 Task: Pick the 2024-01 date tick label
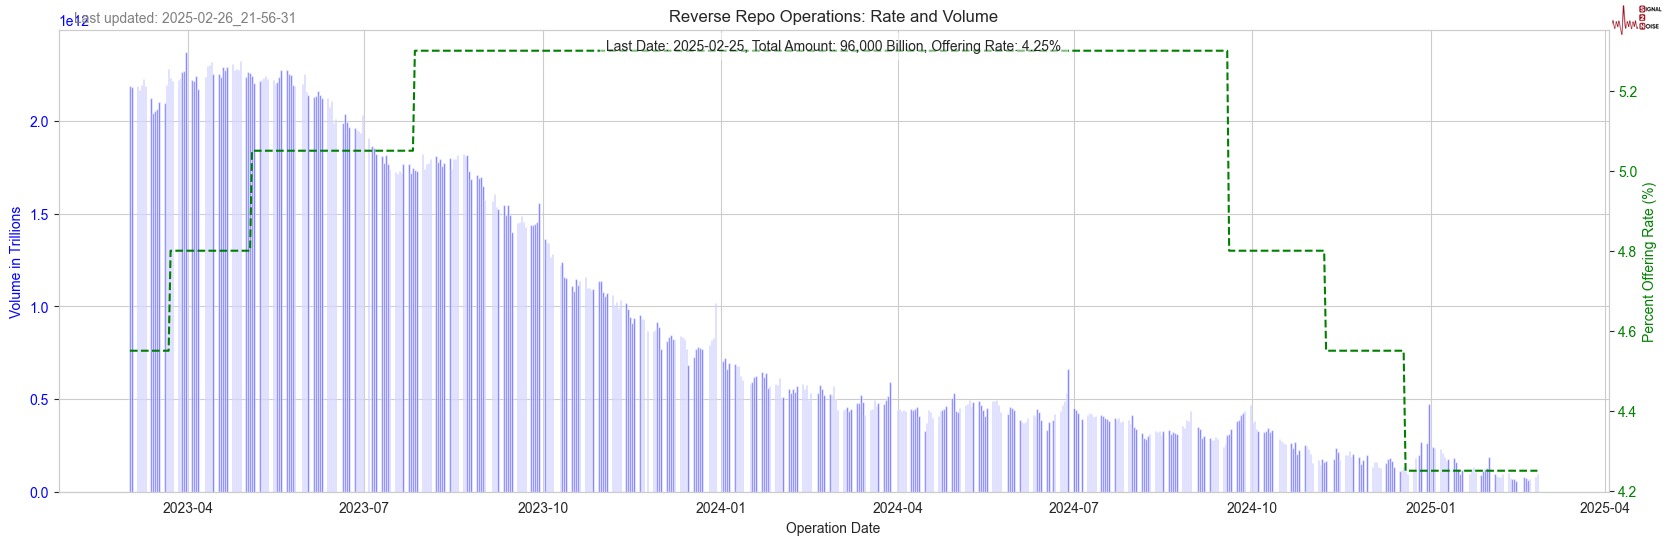pos(720,508)
